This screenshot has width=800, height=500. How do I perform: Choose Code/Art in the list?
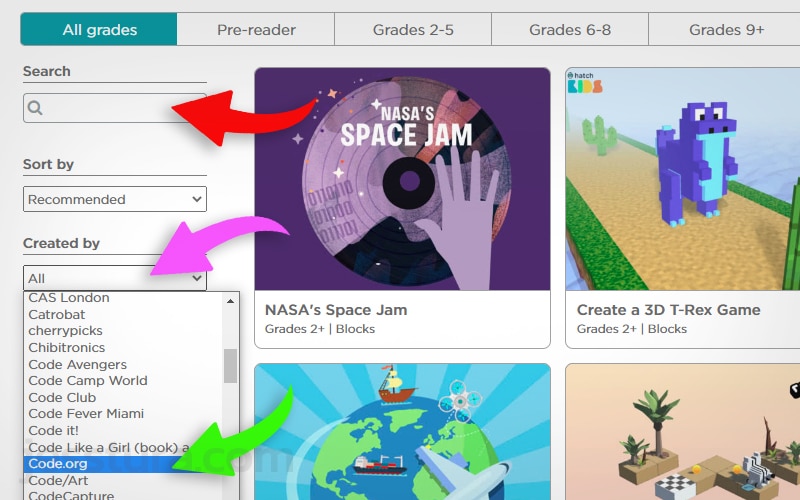point(123,481)
